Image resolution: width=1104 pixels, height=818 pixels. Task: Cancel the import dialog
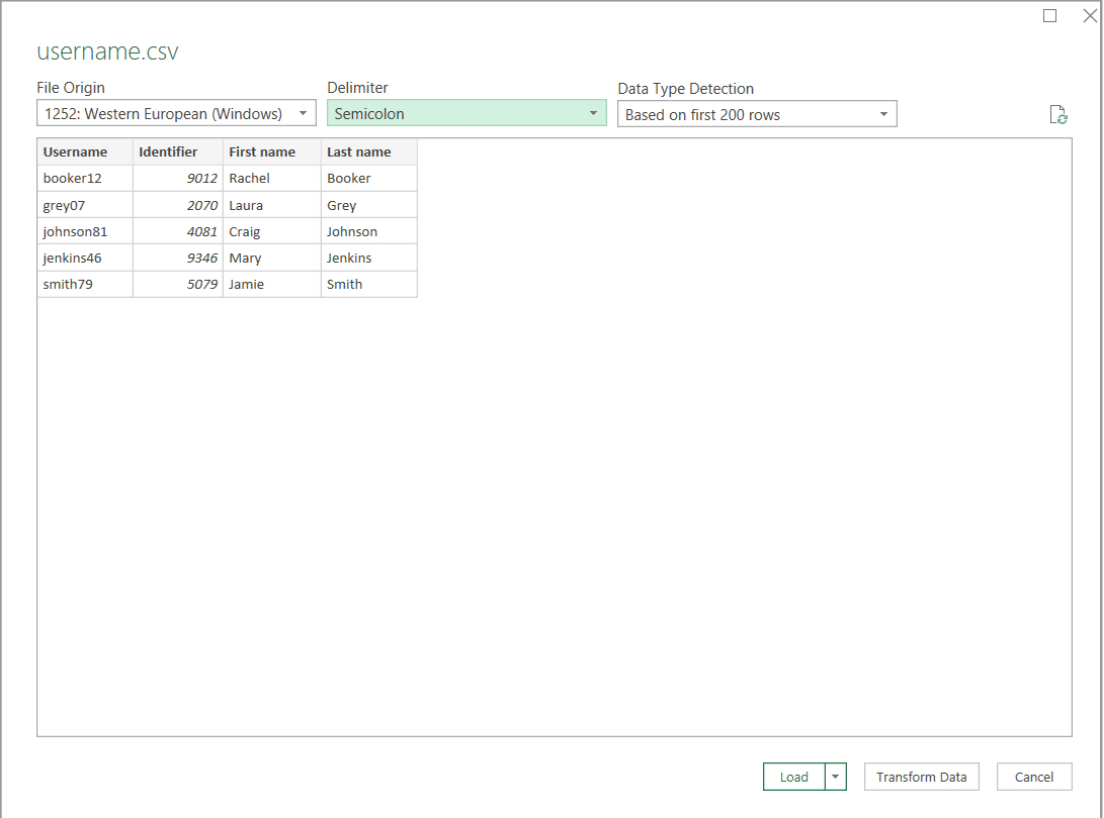pos(1034,776)
